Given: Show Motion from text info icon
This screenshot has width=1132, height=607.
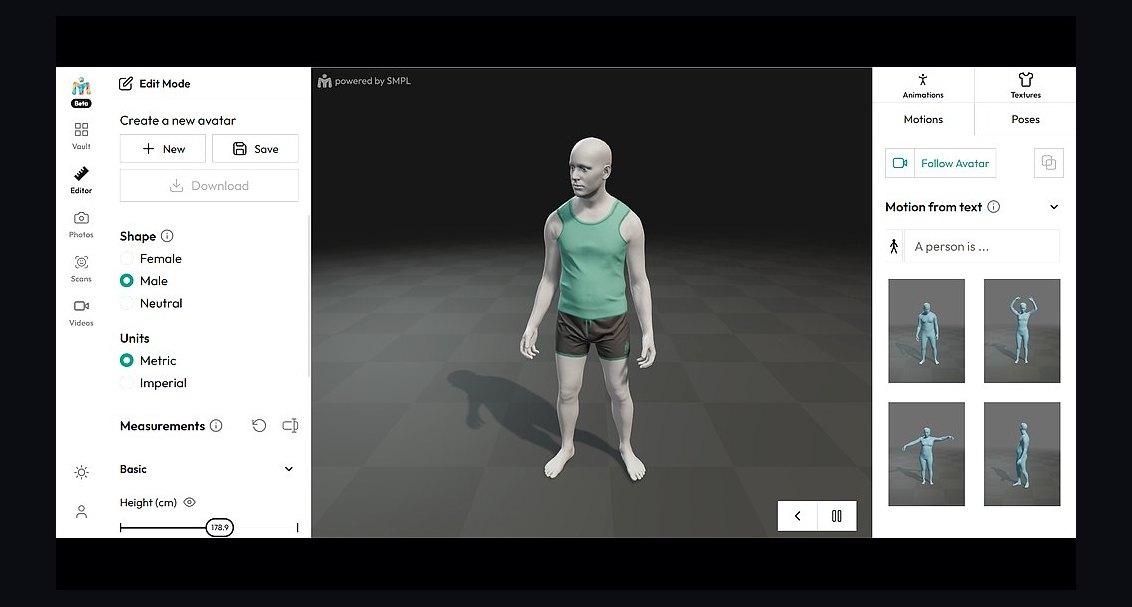Looking at the screenshot, I should pos(994,207).
